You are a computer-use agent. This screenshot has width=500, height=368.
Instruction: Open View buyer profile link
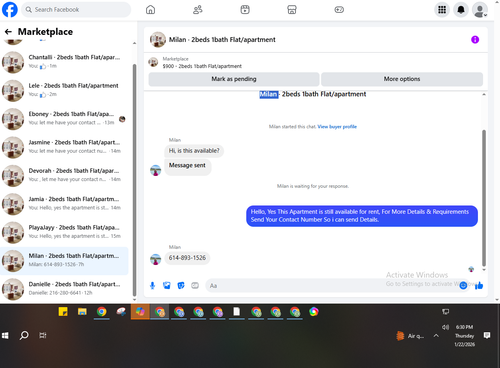(337, 127)
